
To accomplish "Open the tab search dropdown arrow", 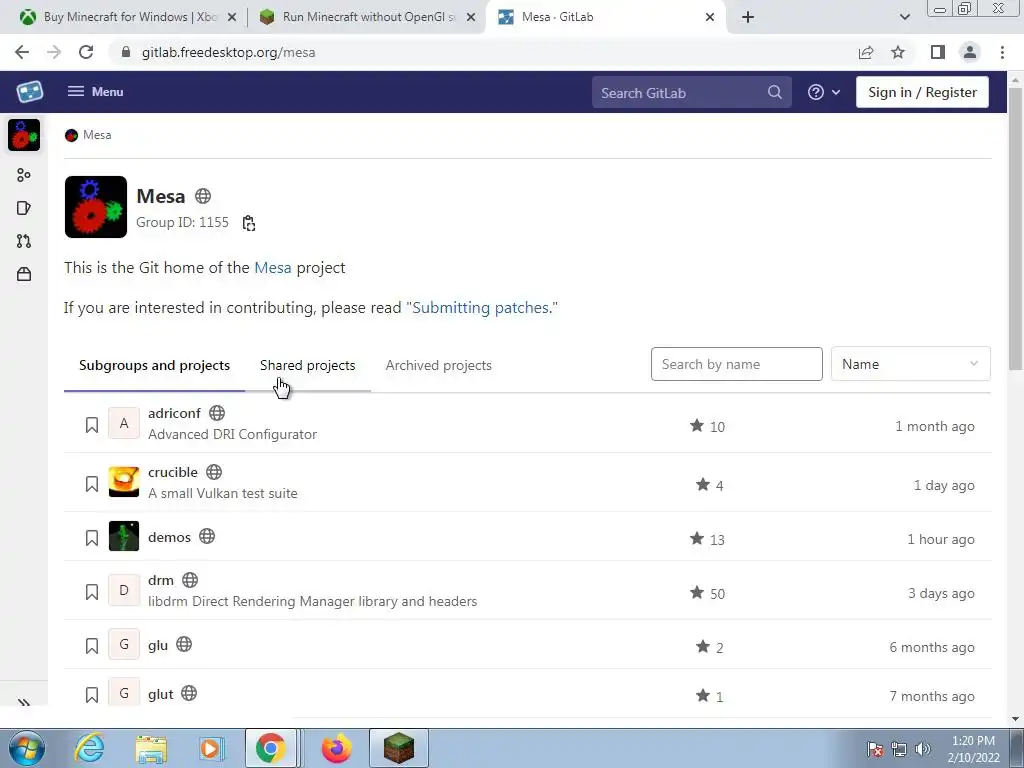I will coord(904,17).
